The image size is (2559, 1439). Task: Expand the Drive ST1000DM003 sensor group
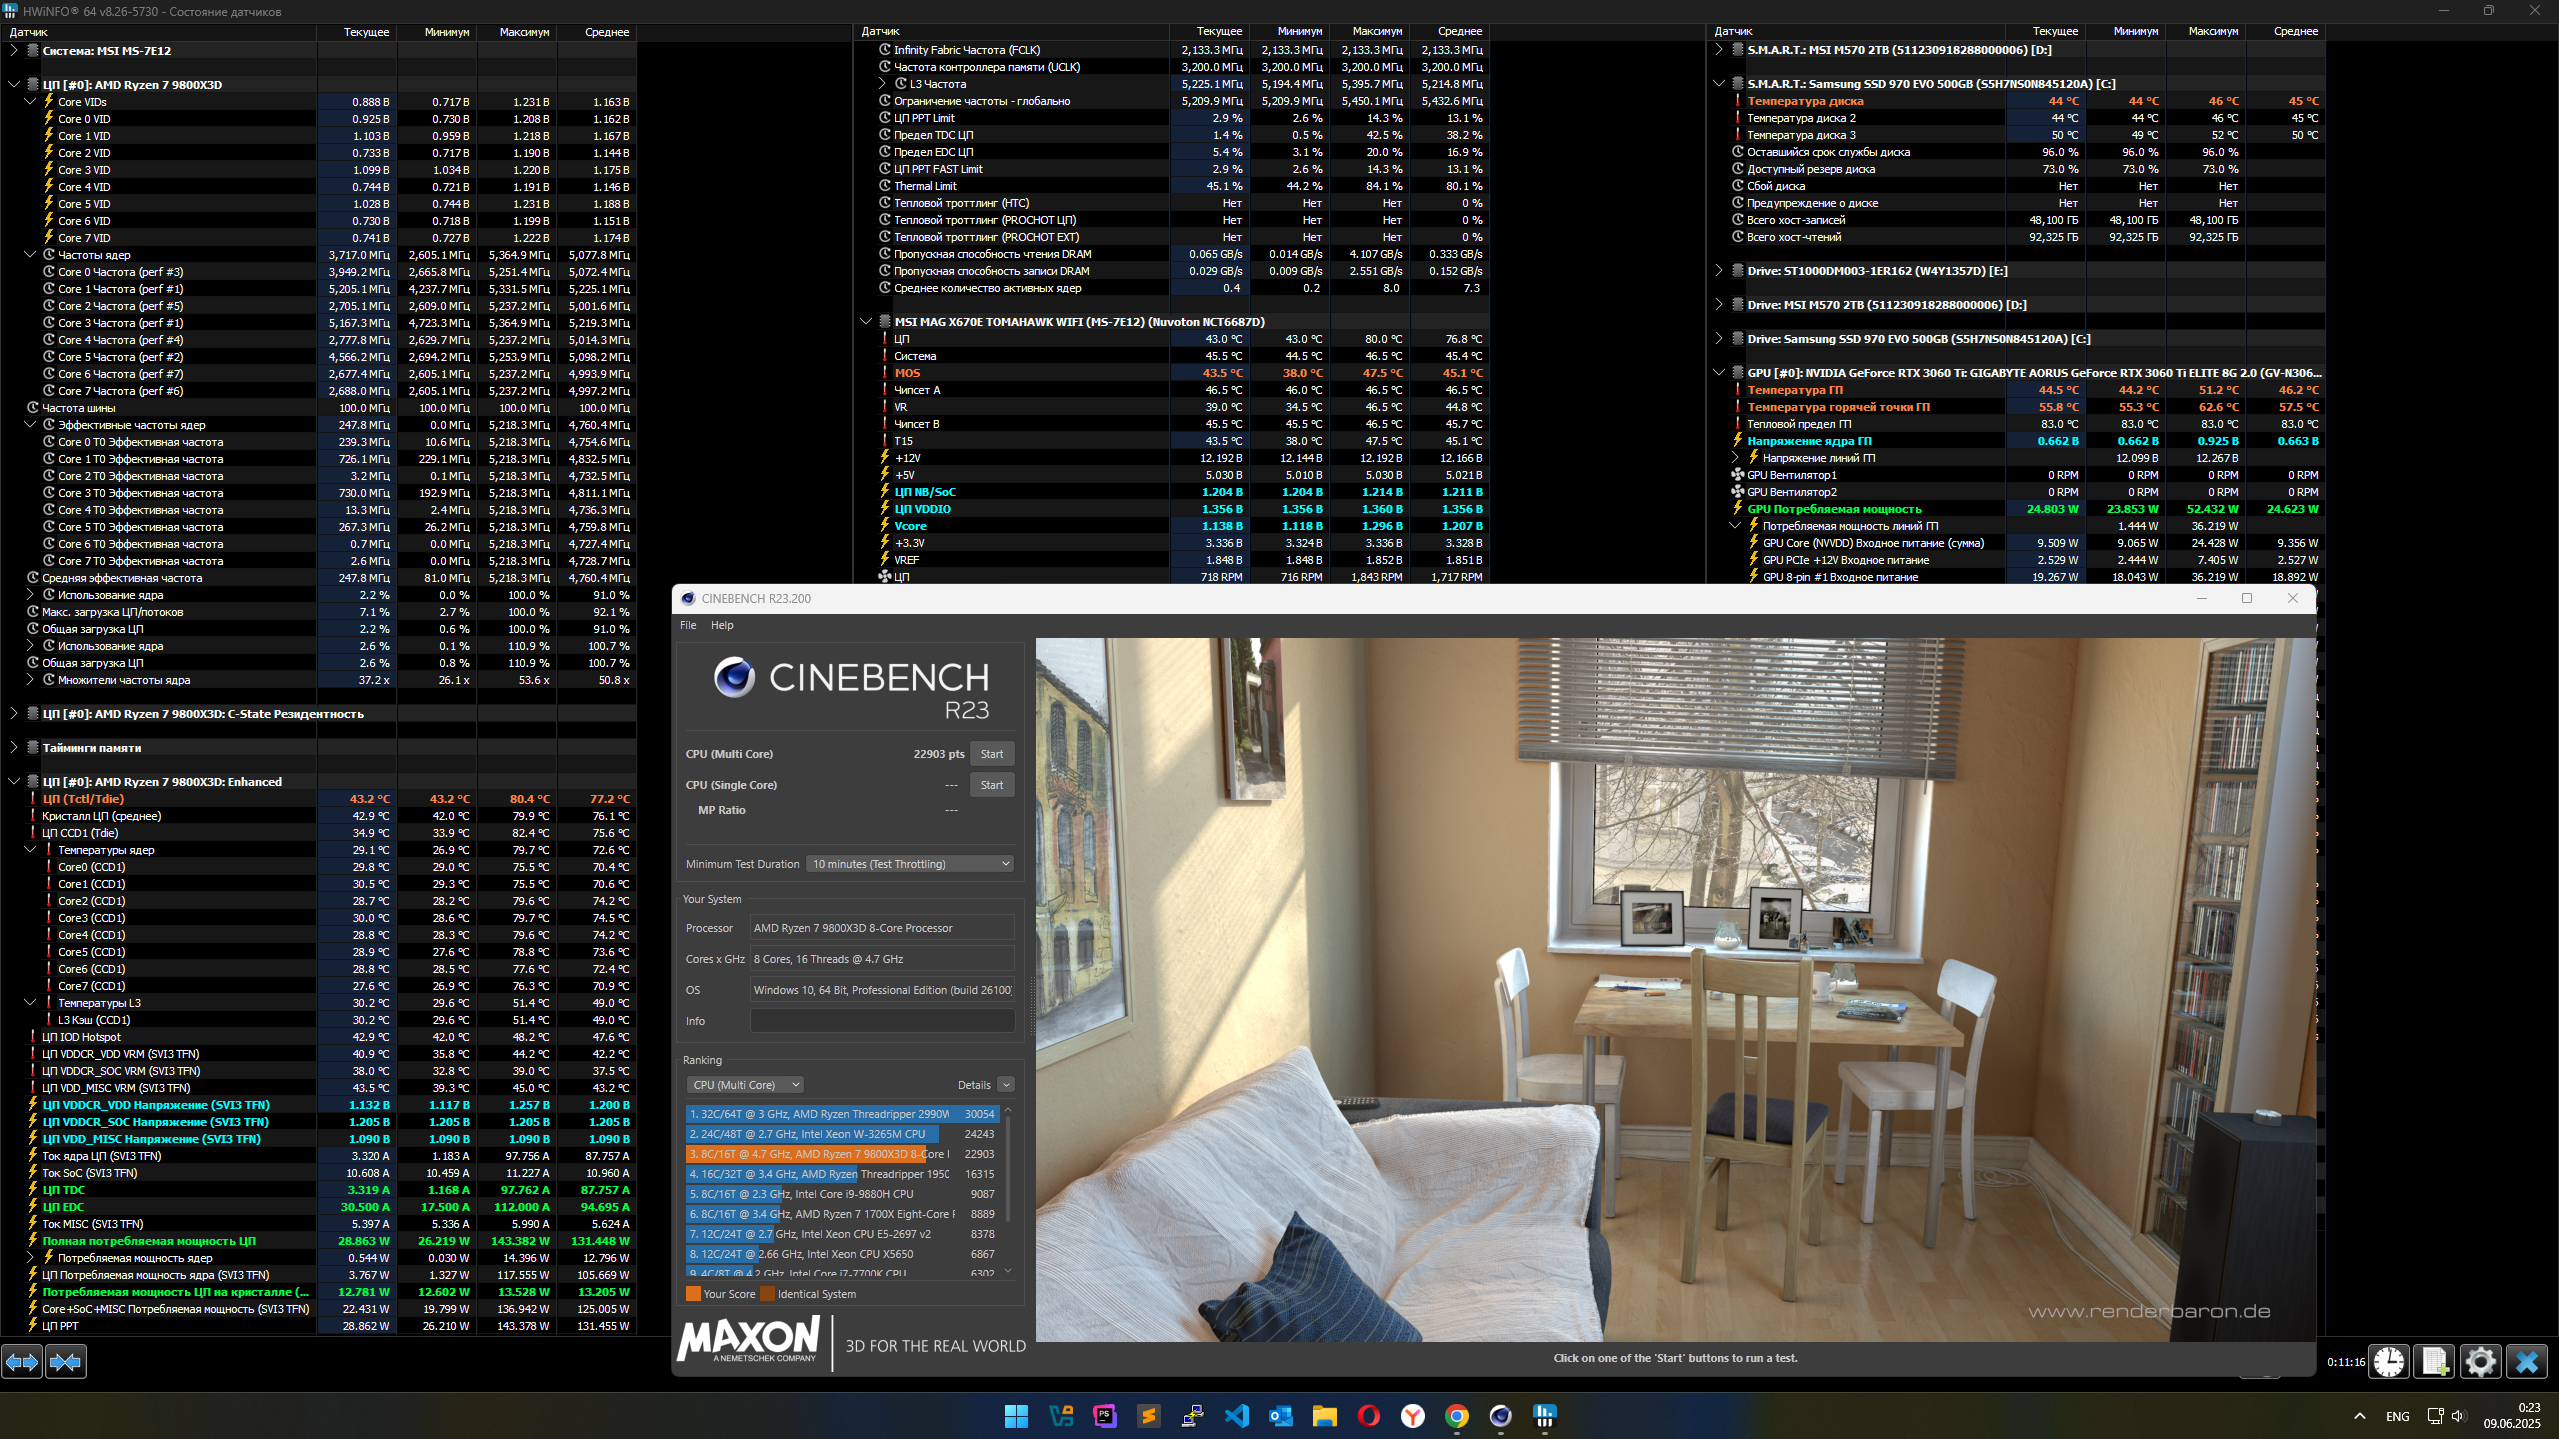(1719, 271)
